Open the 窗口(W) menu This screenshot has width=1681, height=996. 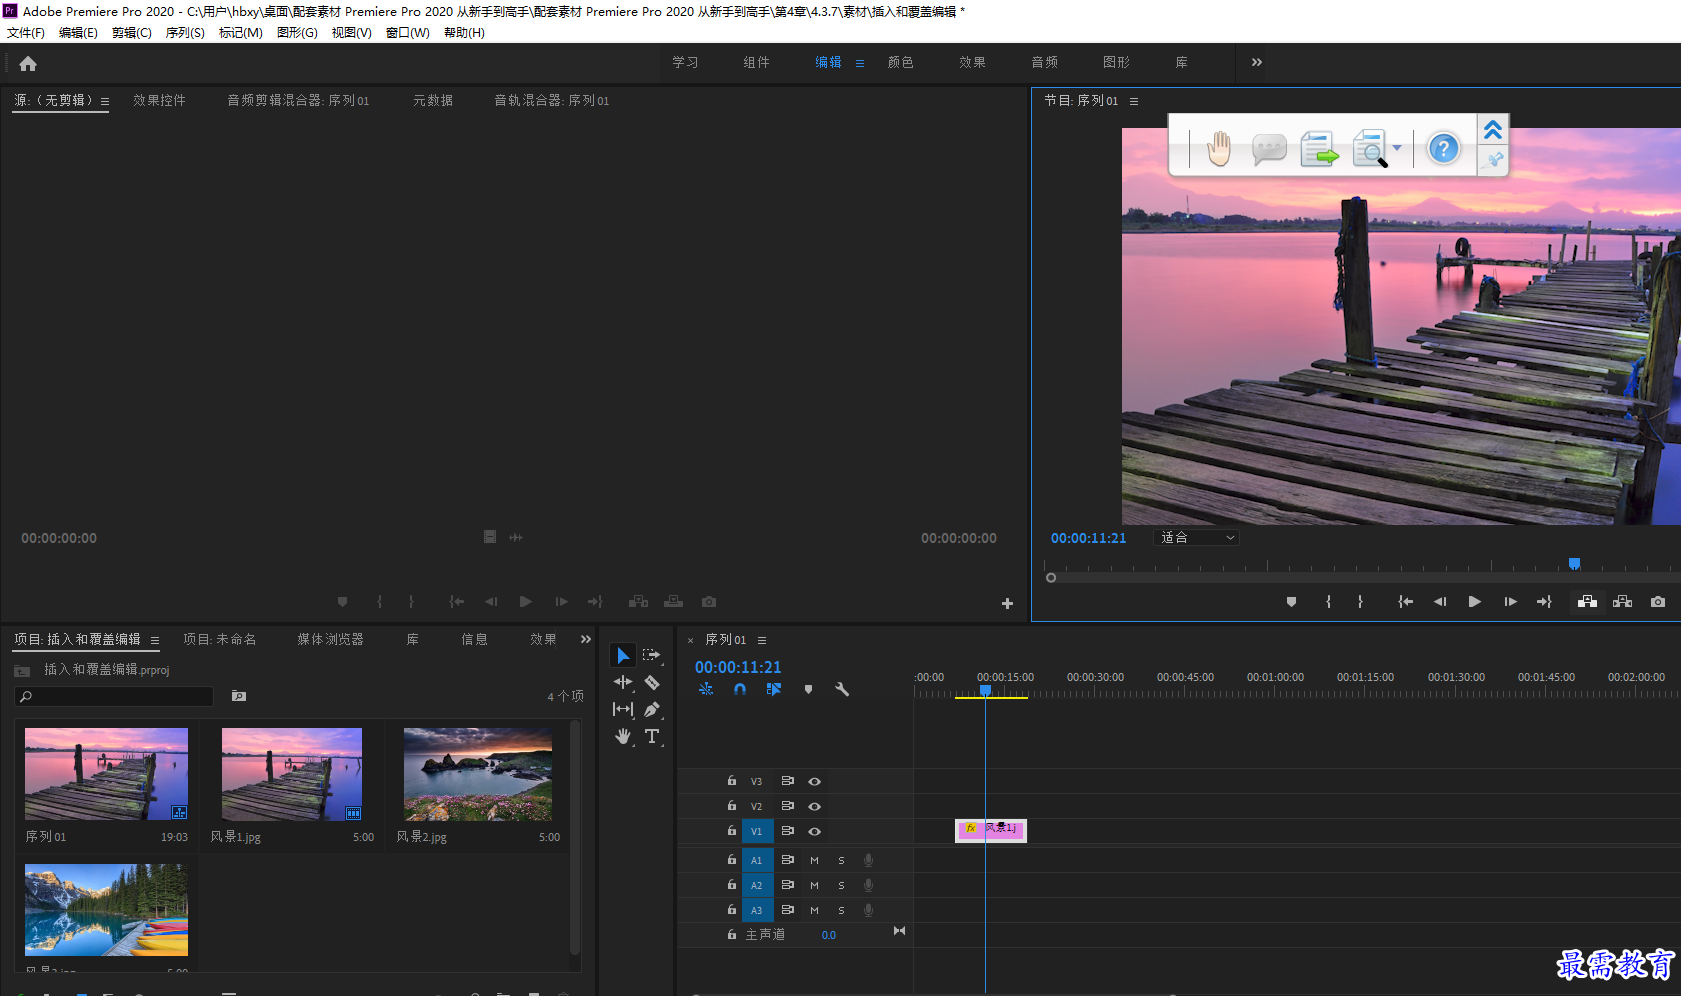coord(408,33)
